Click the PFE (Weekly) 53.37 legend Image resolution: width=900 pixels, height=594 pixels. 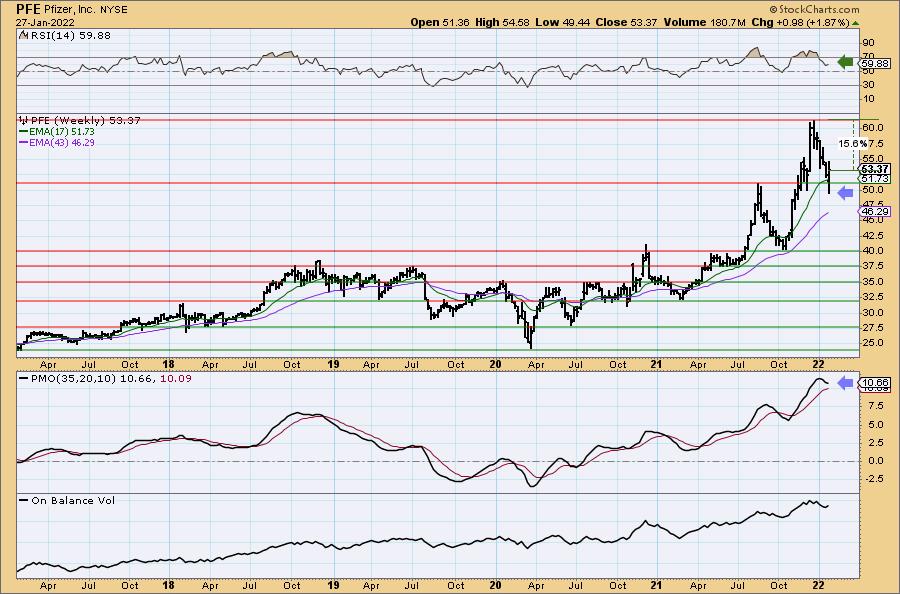(86, 121)
